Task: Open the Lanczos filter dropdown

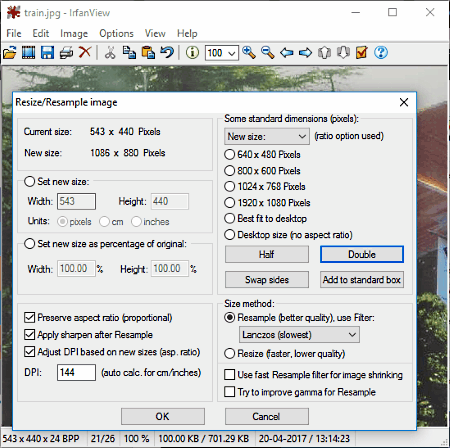Action: pyautogui.click(x=299, y=335)
